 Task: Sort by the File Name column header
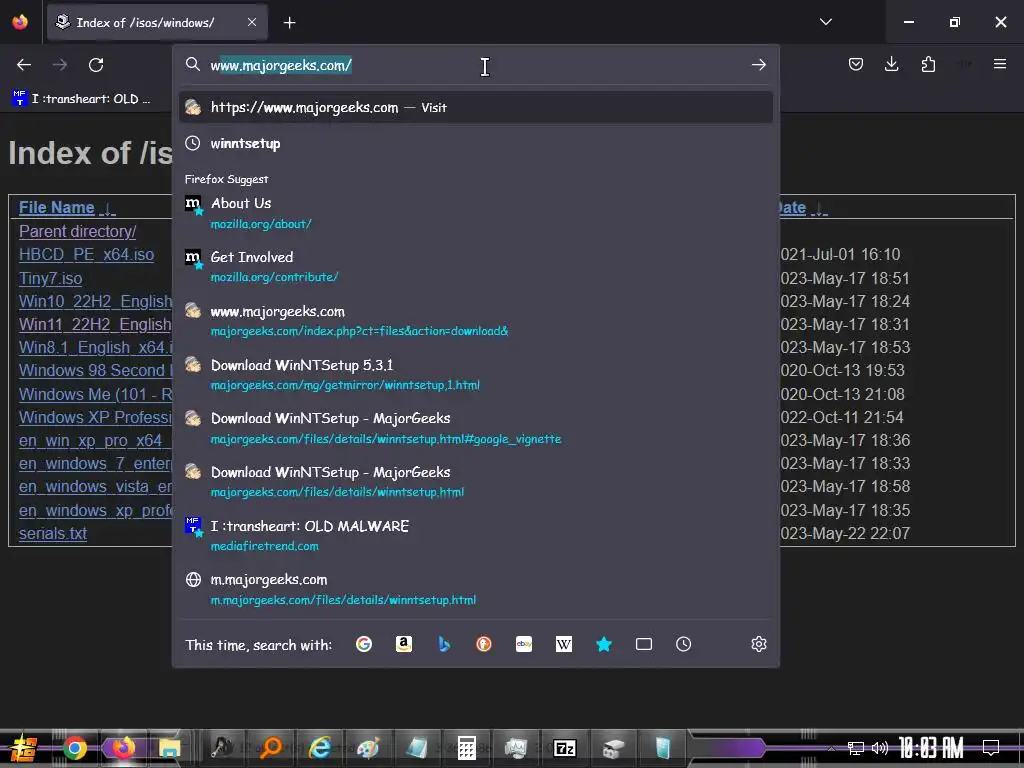[57, 208]
